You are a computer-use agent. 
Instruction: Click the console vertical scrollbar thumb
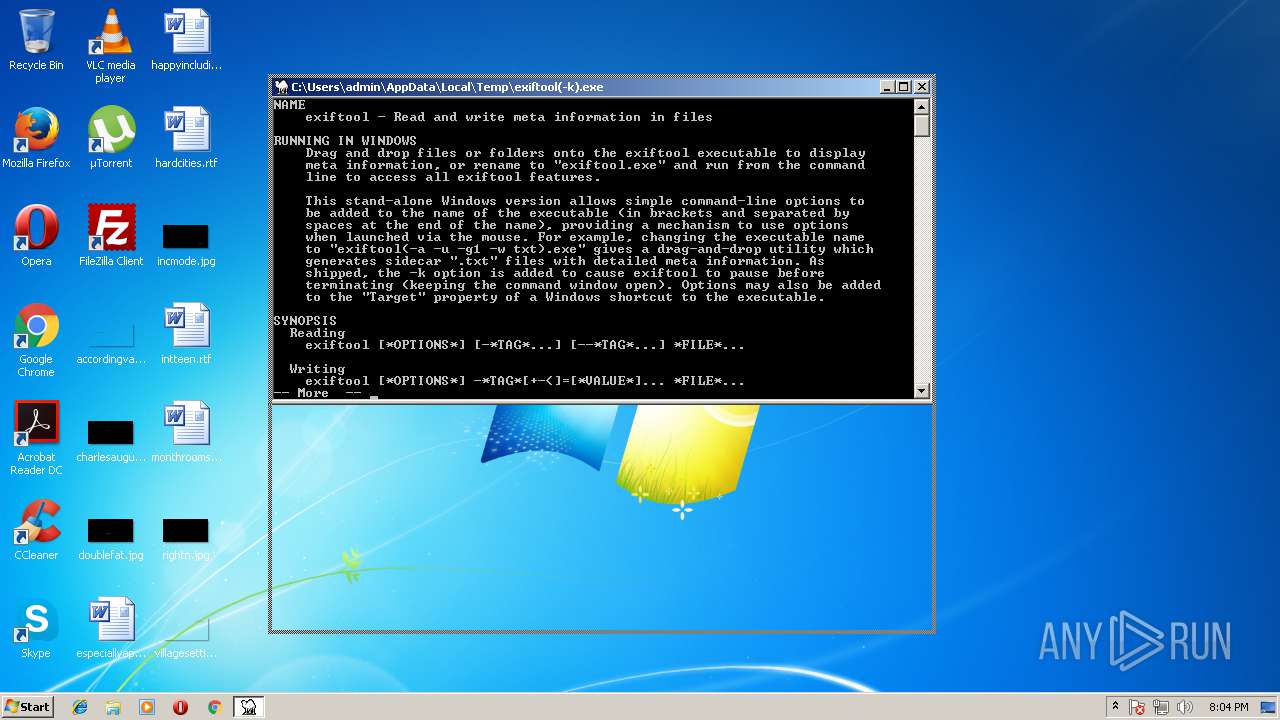pos(922,126)
